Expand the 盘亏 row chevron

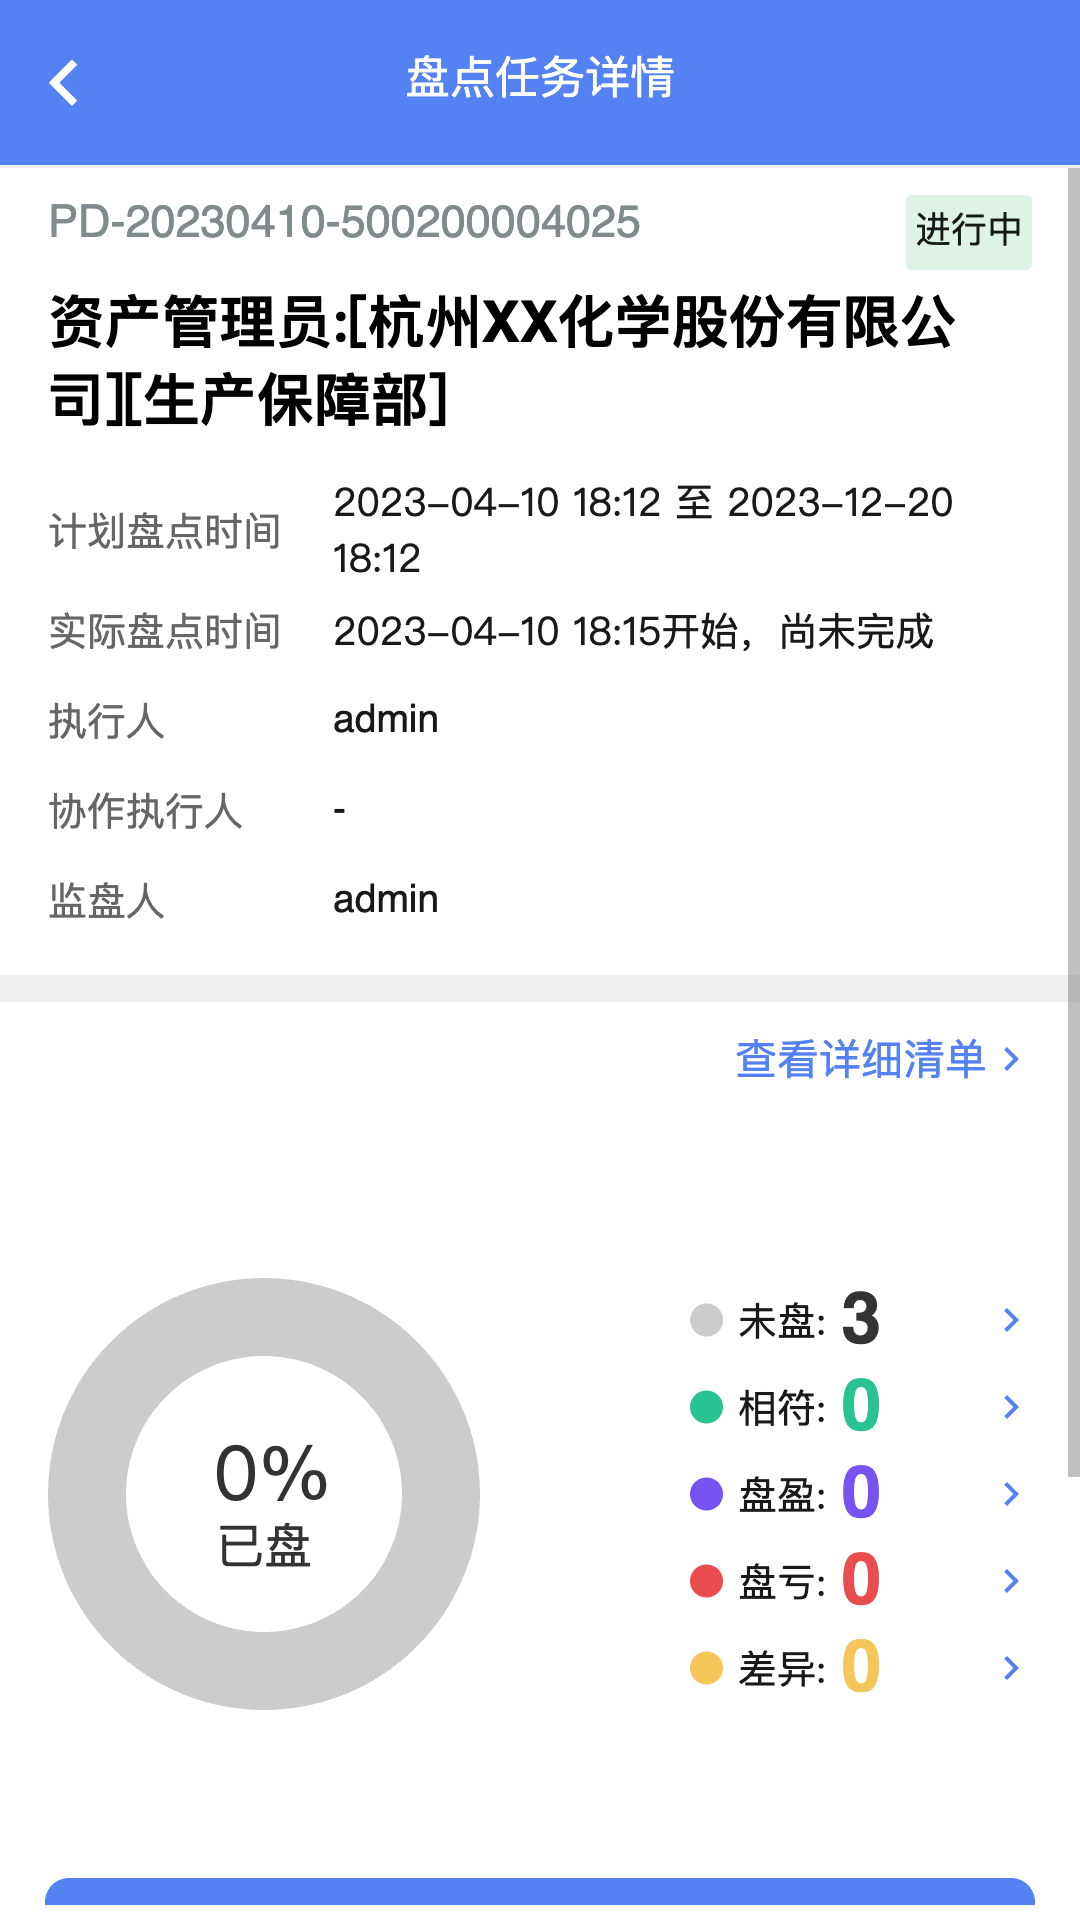1011,1581
